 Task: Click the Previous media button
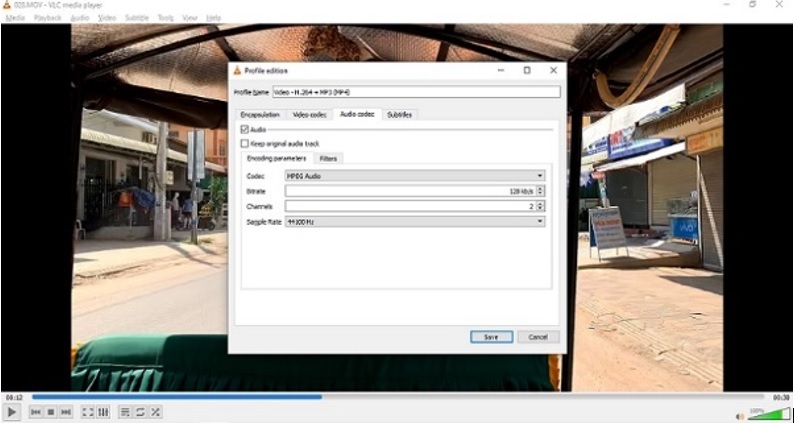(36, 412)
